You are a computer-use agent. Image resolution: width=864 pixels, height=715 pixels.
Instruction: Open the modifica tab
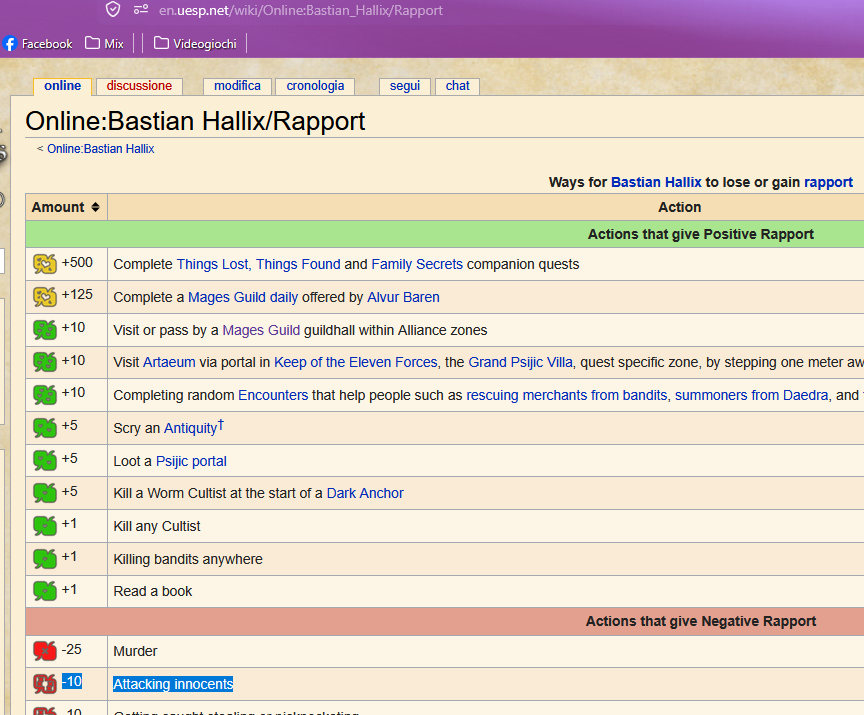(x=237, y=86)
